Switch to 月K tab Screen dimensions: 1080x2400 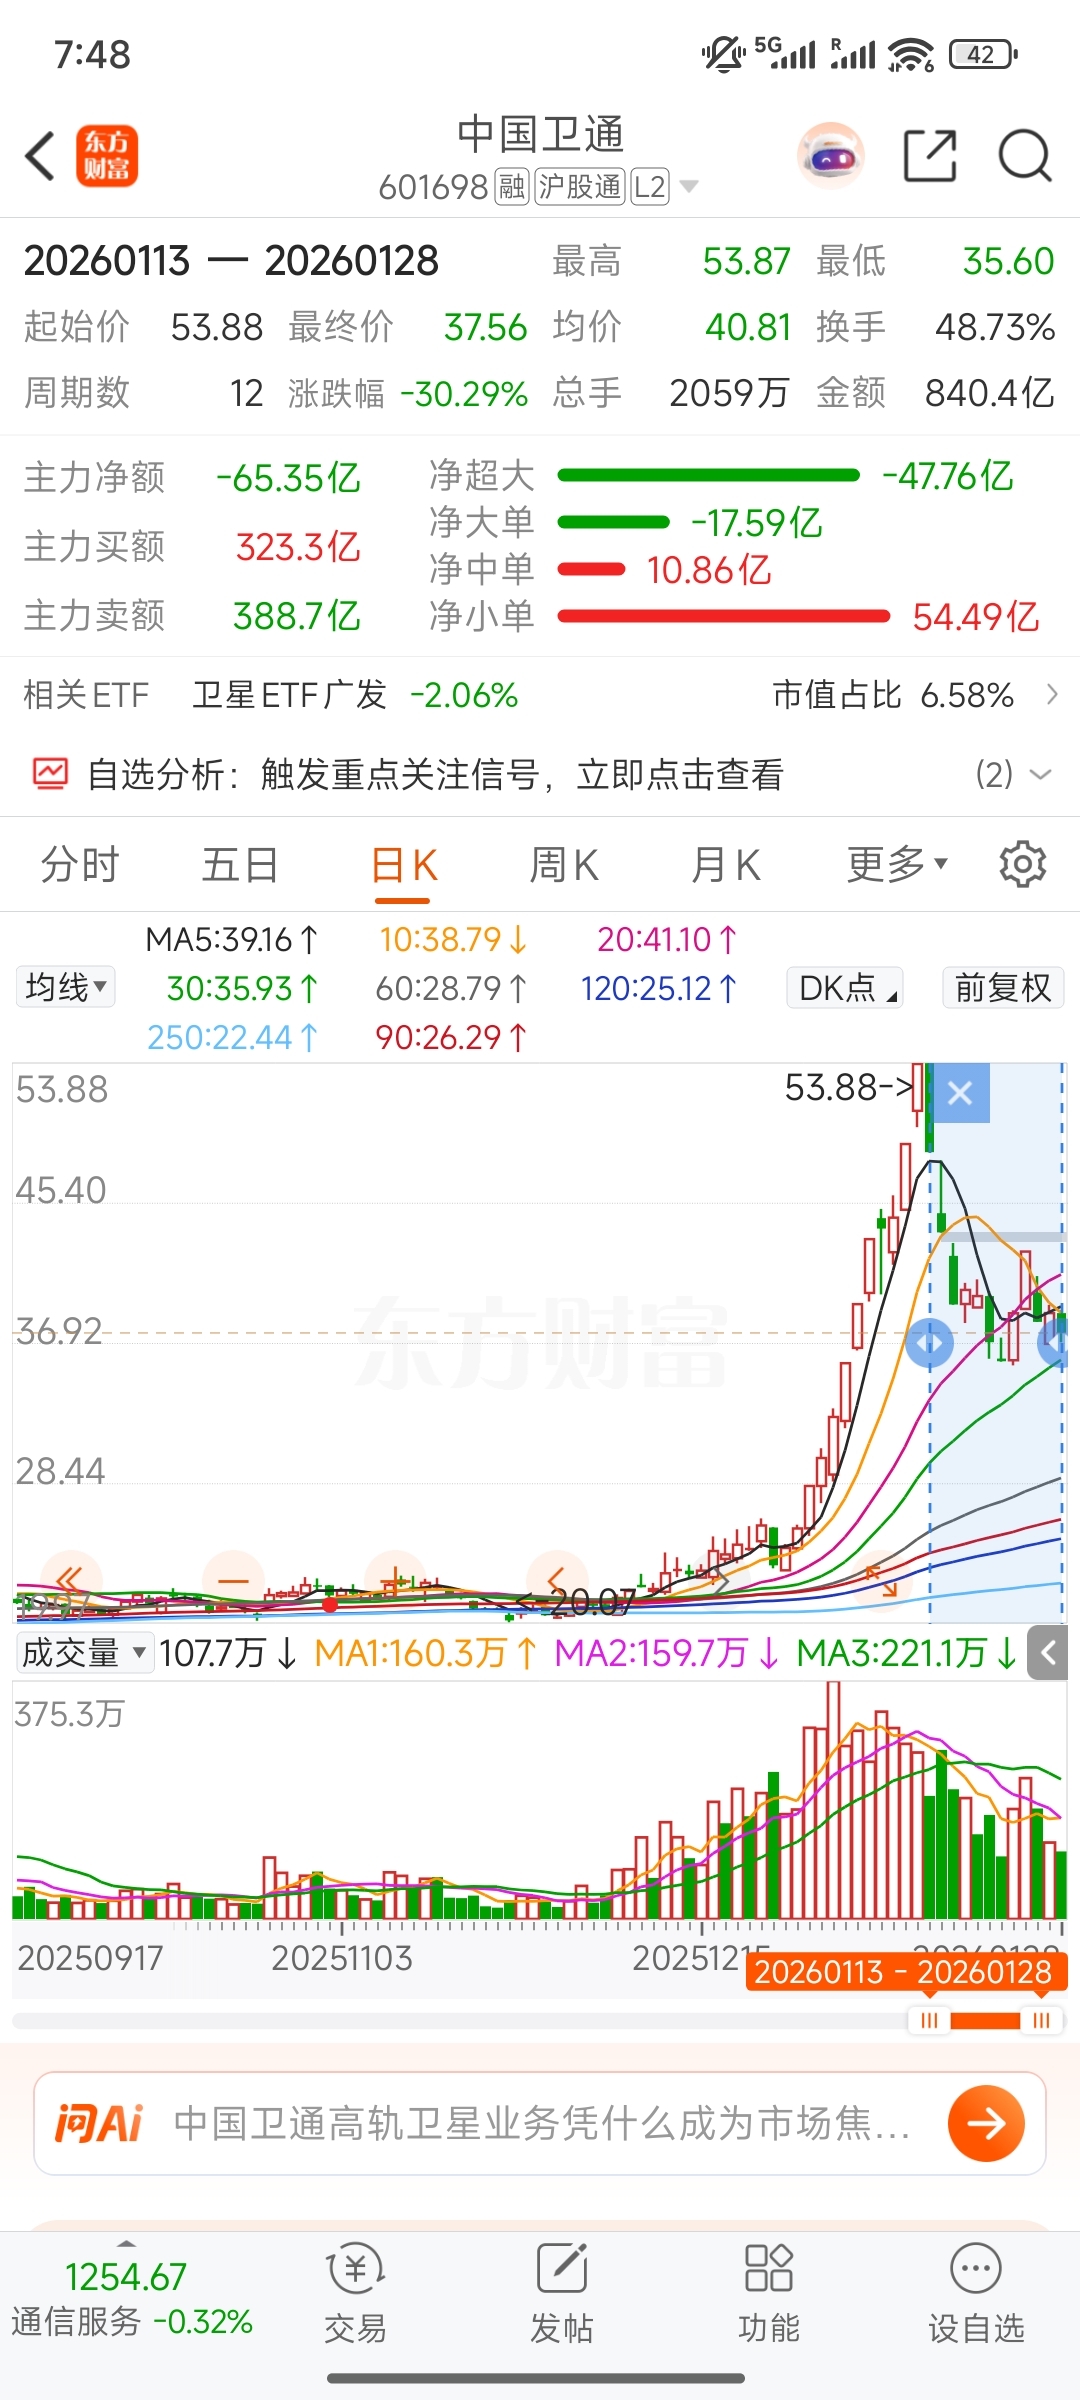[x=726, y=864]
